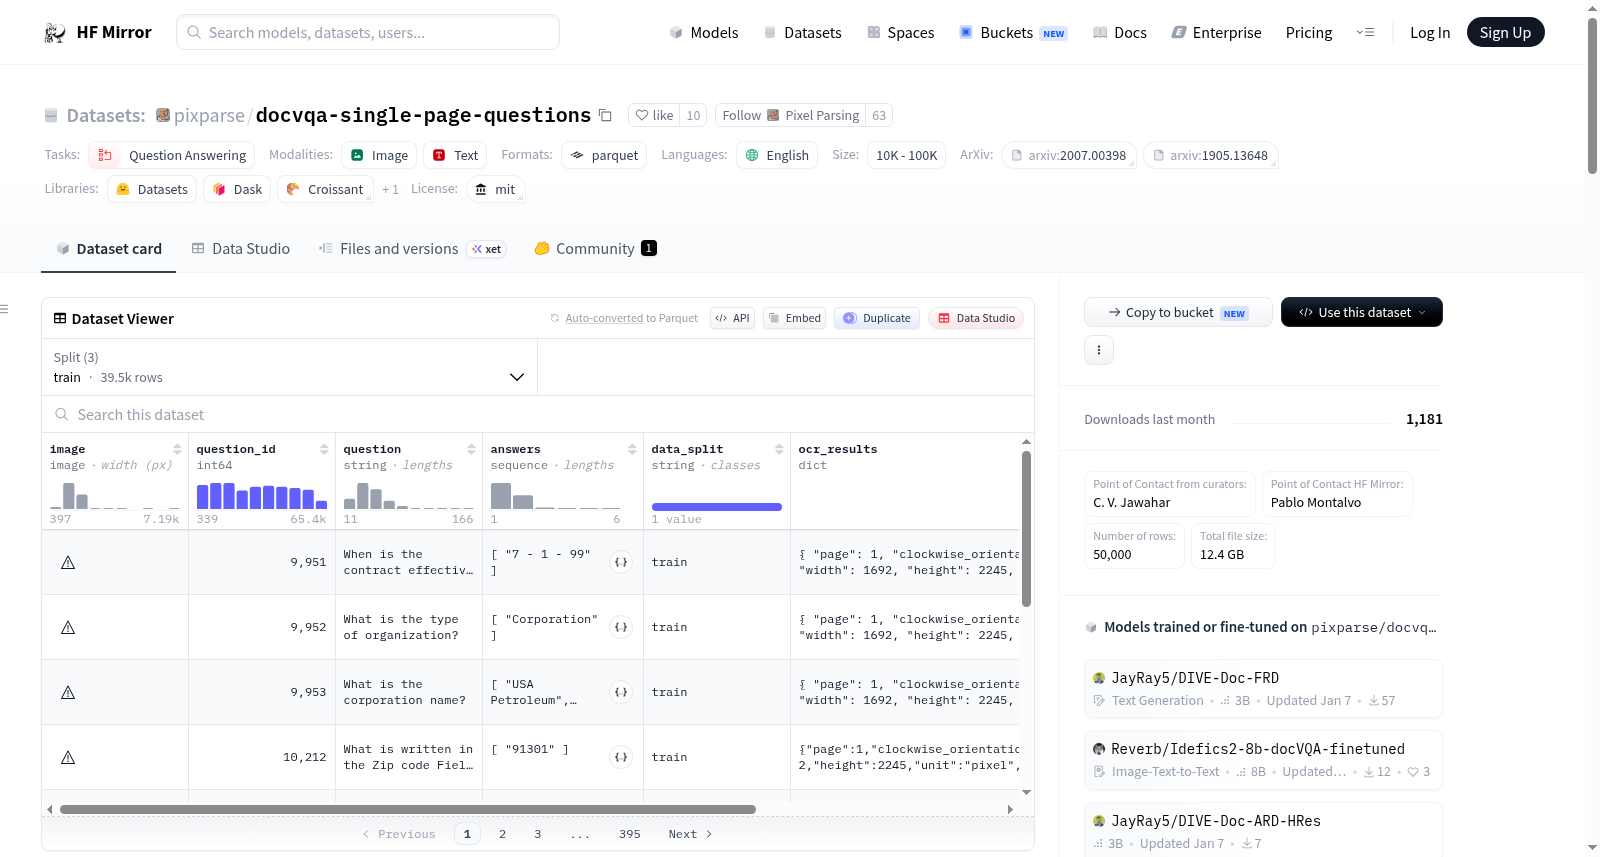This screenshot has height=857, width=1600.
Task: Sort by the question_id column
Action: 324,449
